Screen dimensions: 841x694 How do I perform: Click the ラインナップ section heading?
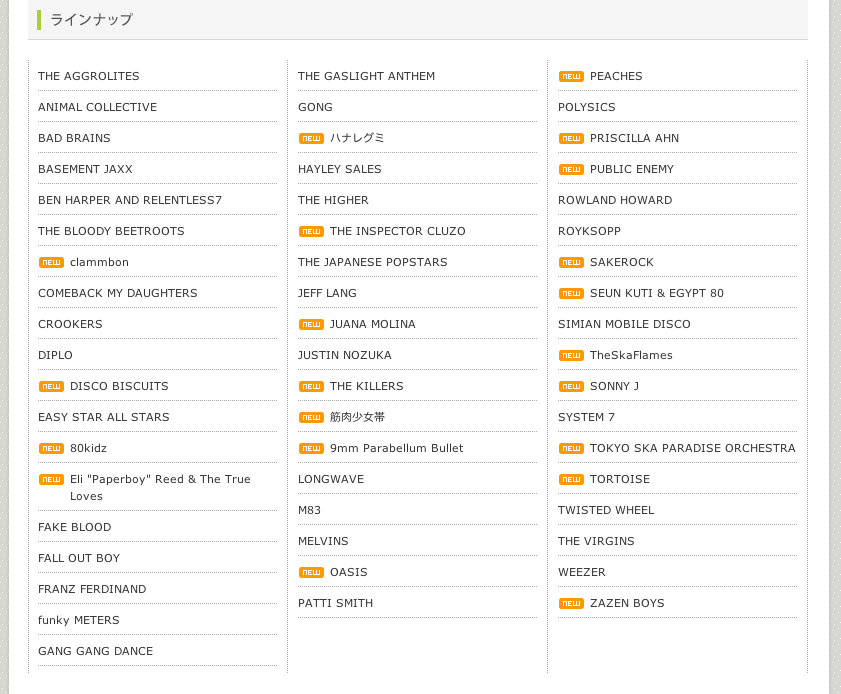pyautogui.click(x=91, y=20)
